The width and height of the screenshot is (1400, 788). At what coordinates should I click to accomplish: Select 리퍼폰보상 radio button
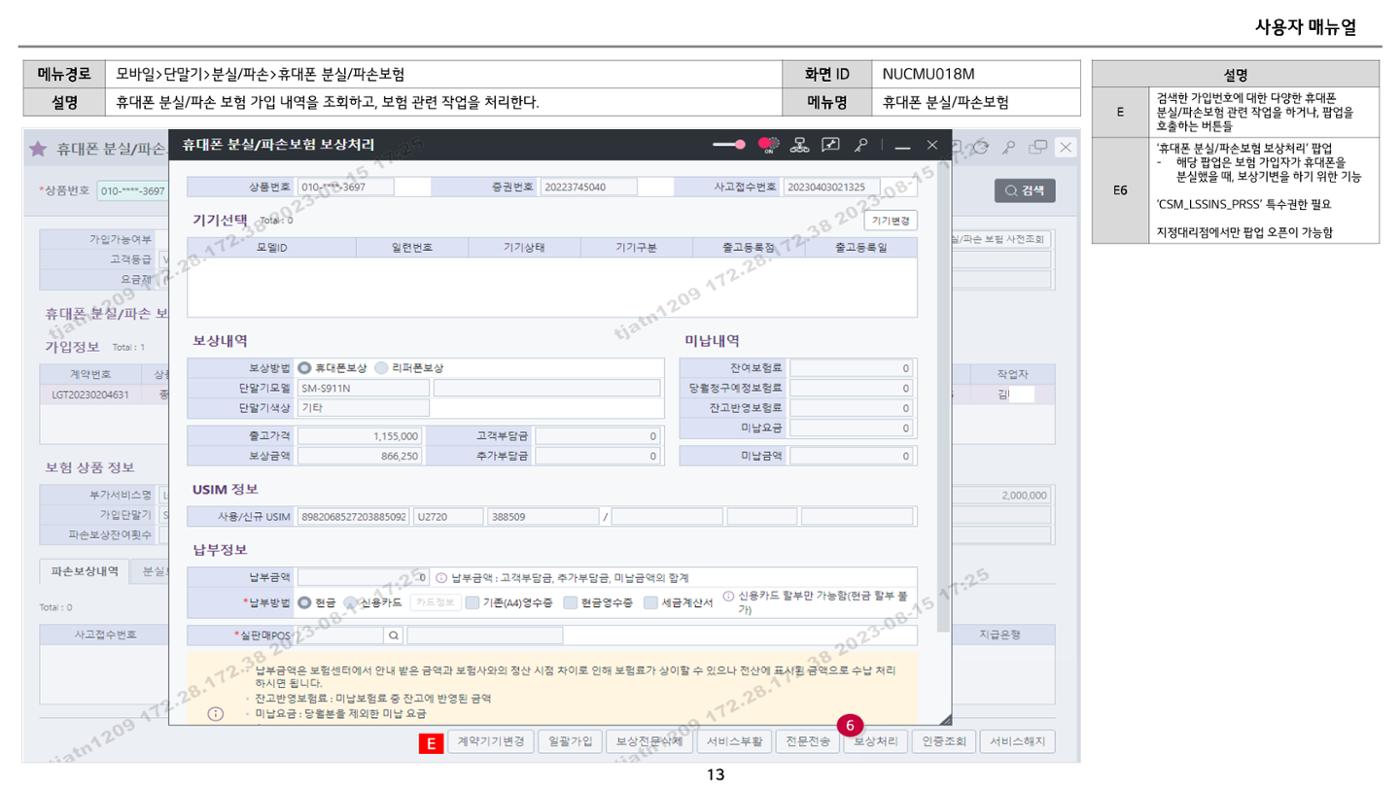(x=381, y=368)
